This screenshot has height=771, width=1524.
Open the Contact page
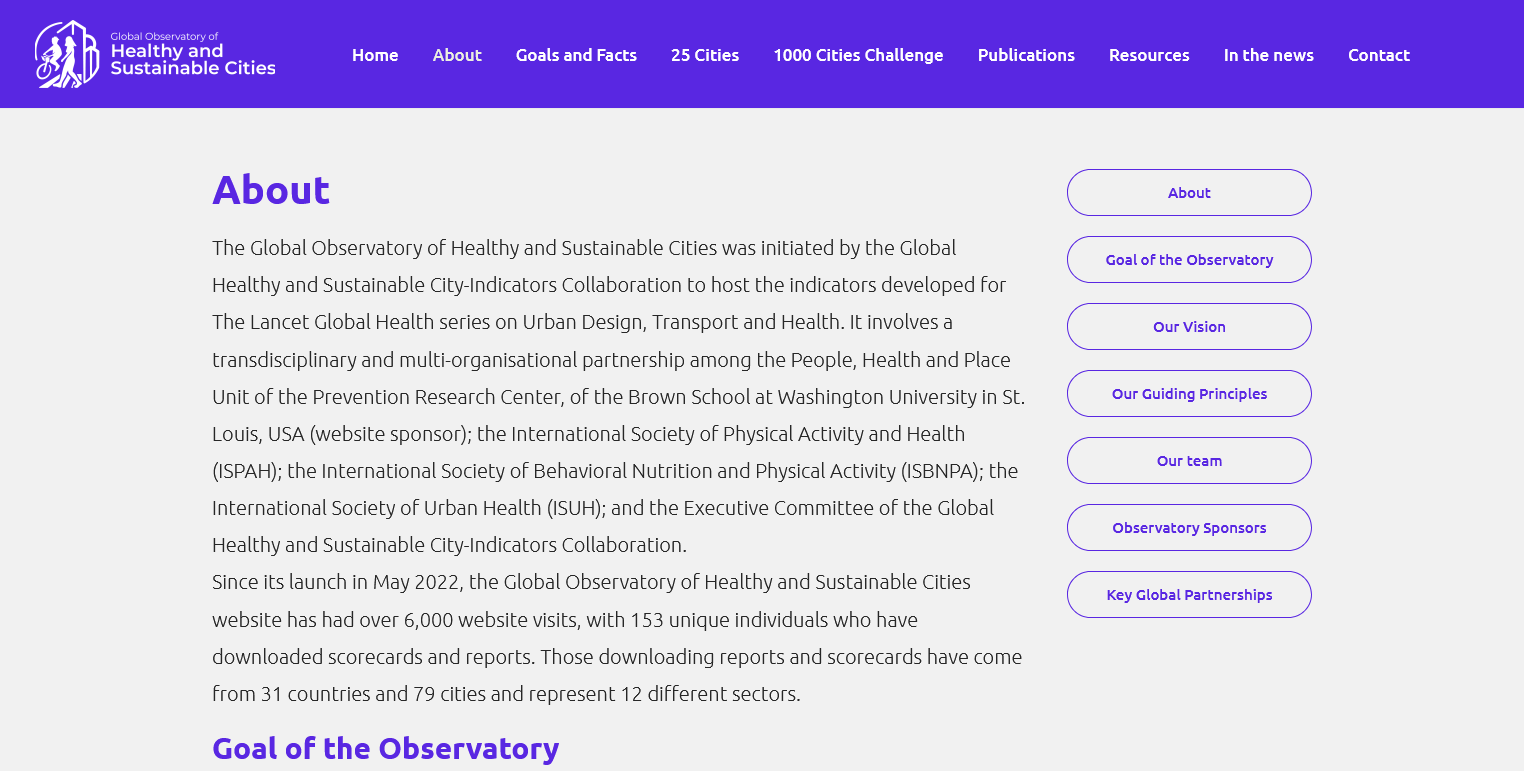pos(1378,55)
